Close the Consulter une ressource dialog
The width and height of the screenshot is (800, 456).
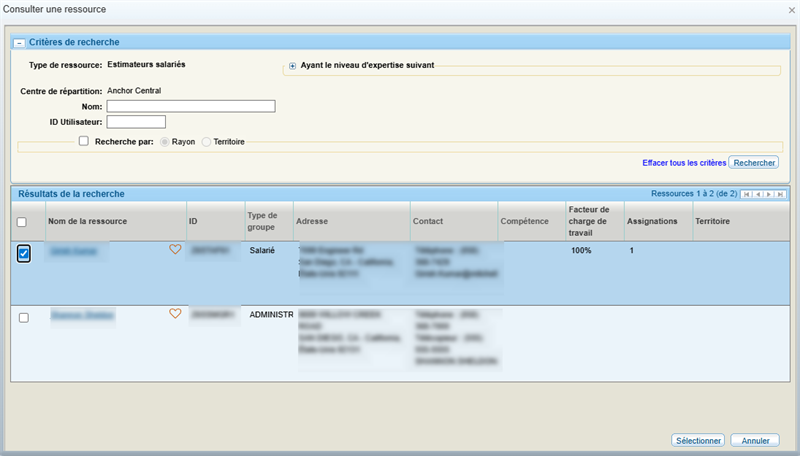pos(791,10)
